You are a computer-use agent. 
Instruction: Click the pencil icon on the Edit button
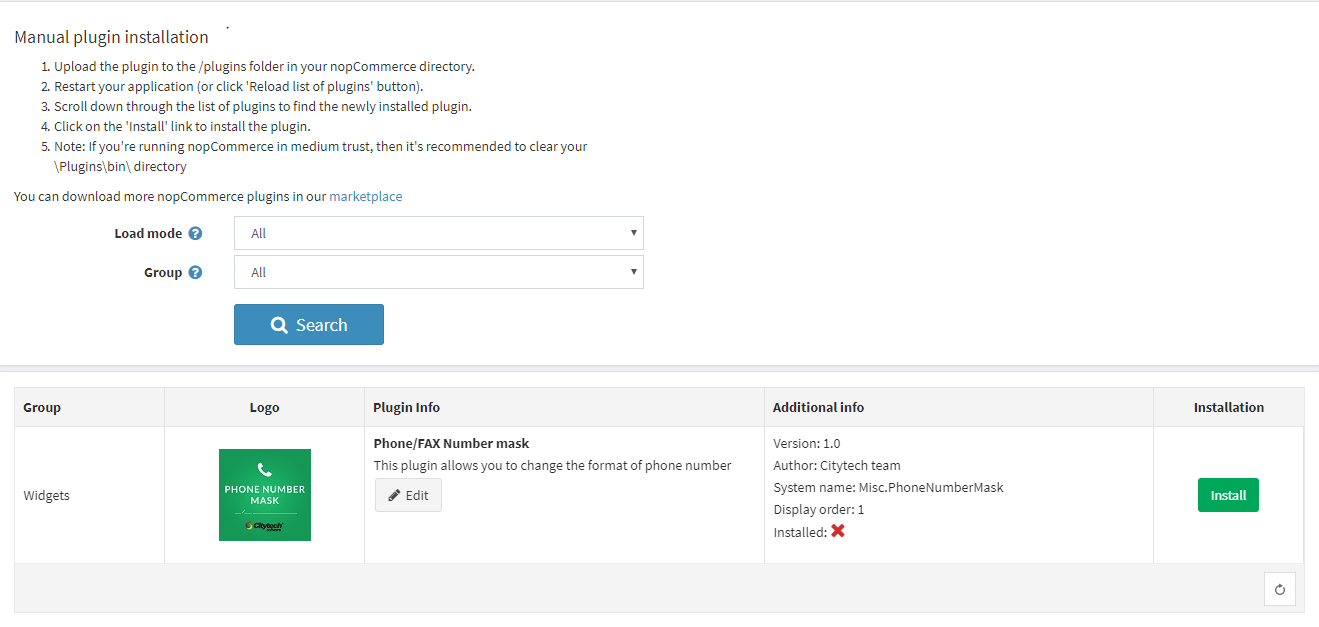click(x=392, y=494)
